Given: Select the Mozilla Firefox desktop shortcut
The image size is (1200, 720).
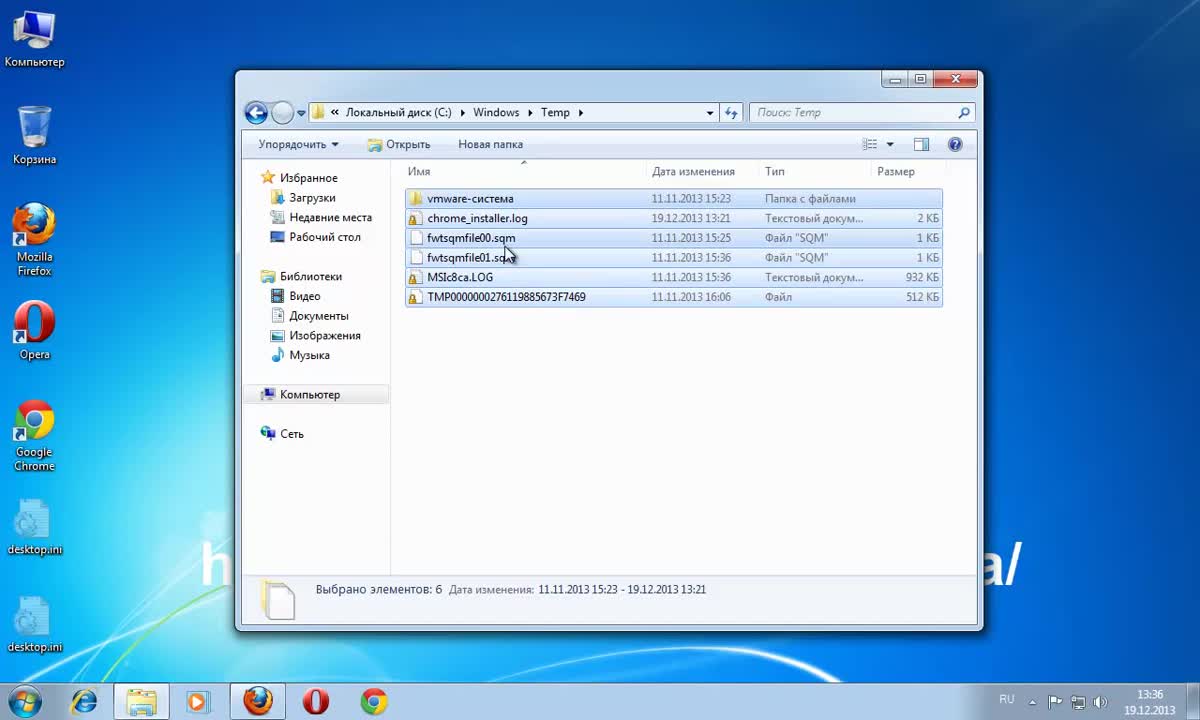Looking at the screenshot, I should pyautogui.click(x=34, y=240).
